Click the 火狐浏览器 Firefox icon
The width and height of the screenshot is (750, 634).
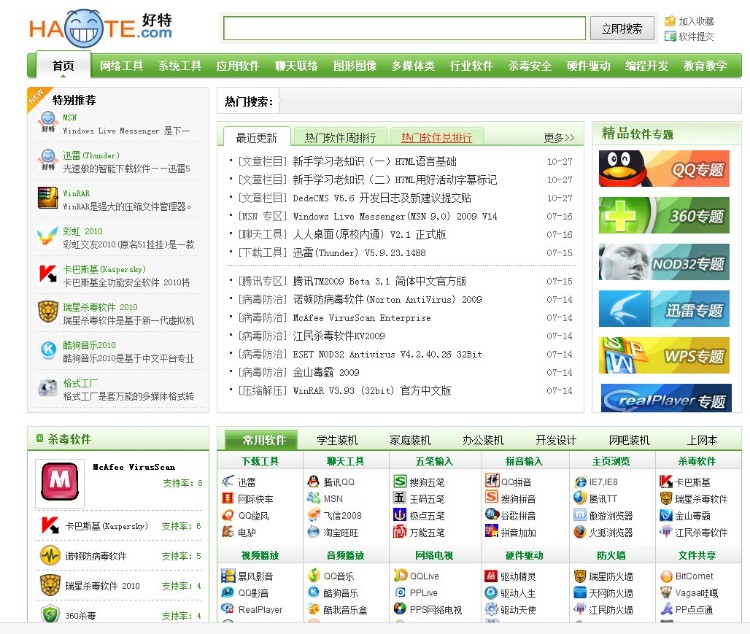[580, 532]
